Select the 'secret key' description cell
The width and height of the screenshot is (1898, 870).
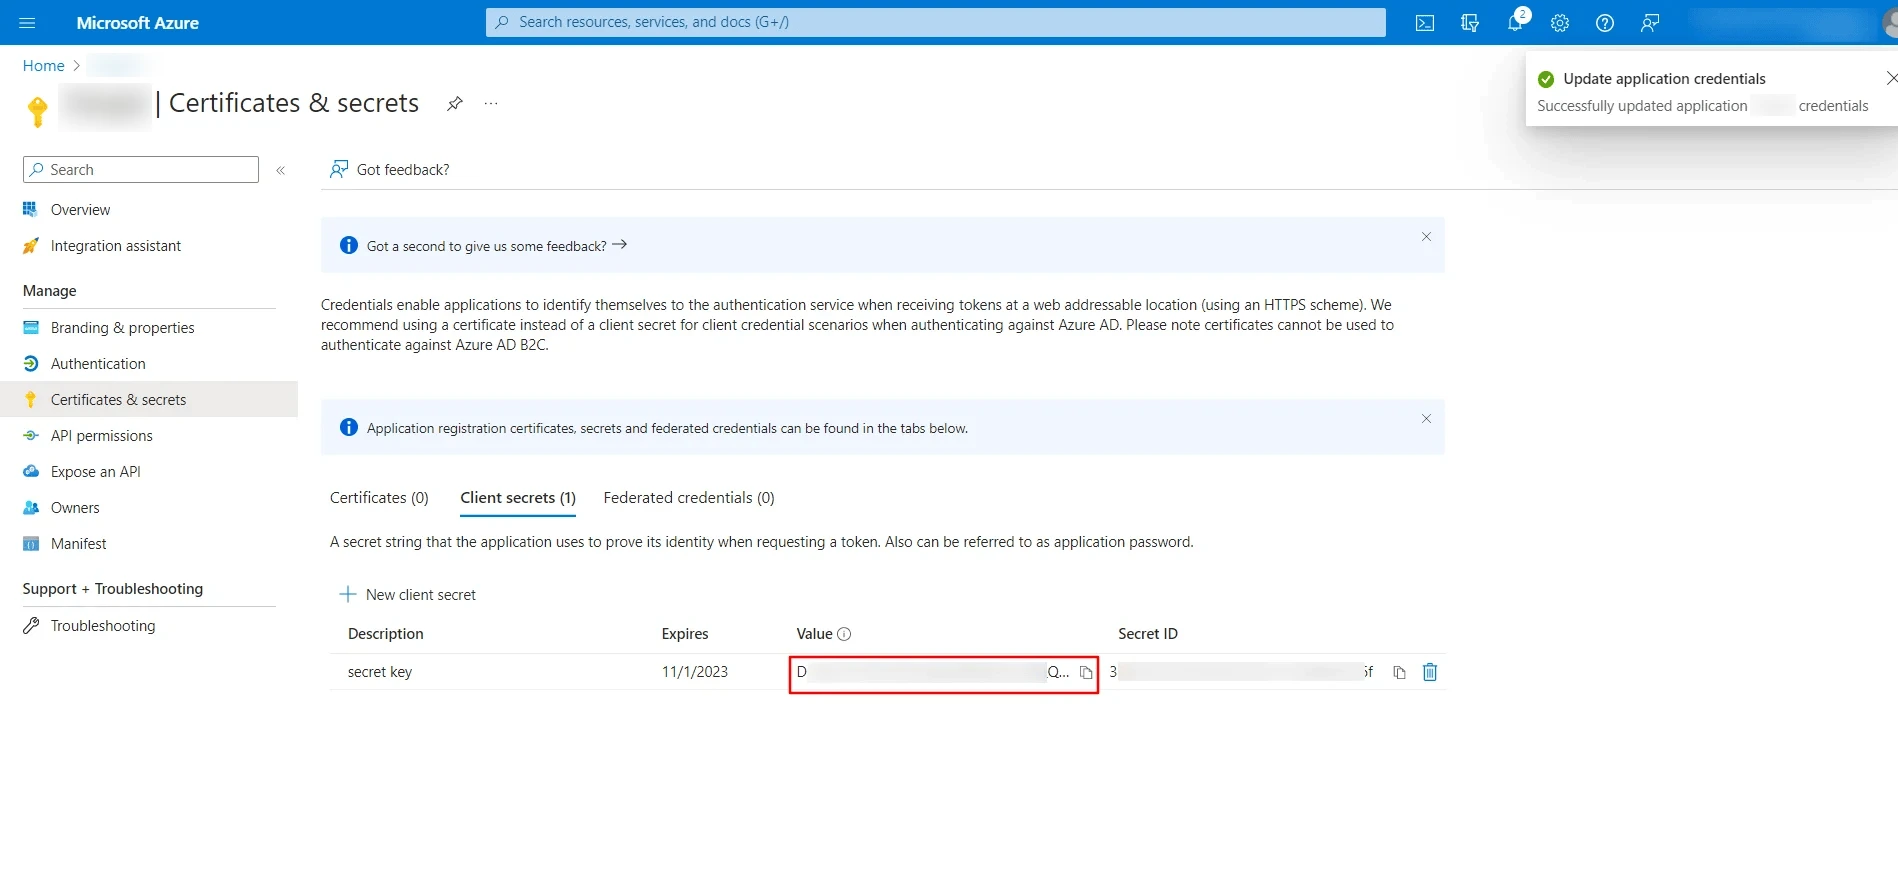click(380, 672)
